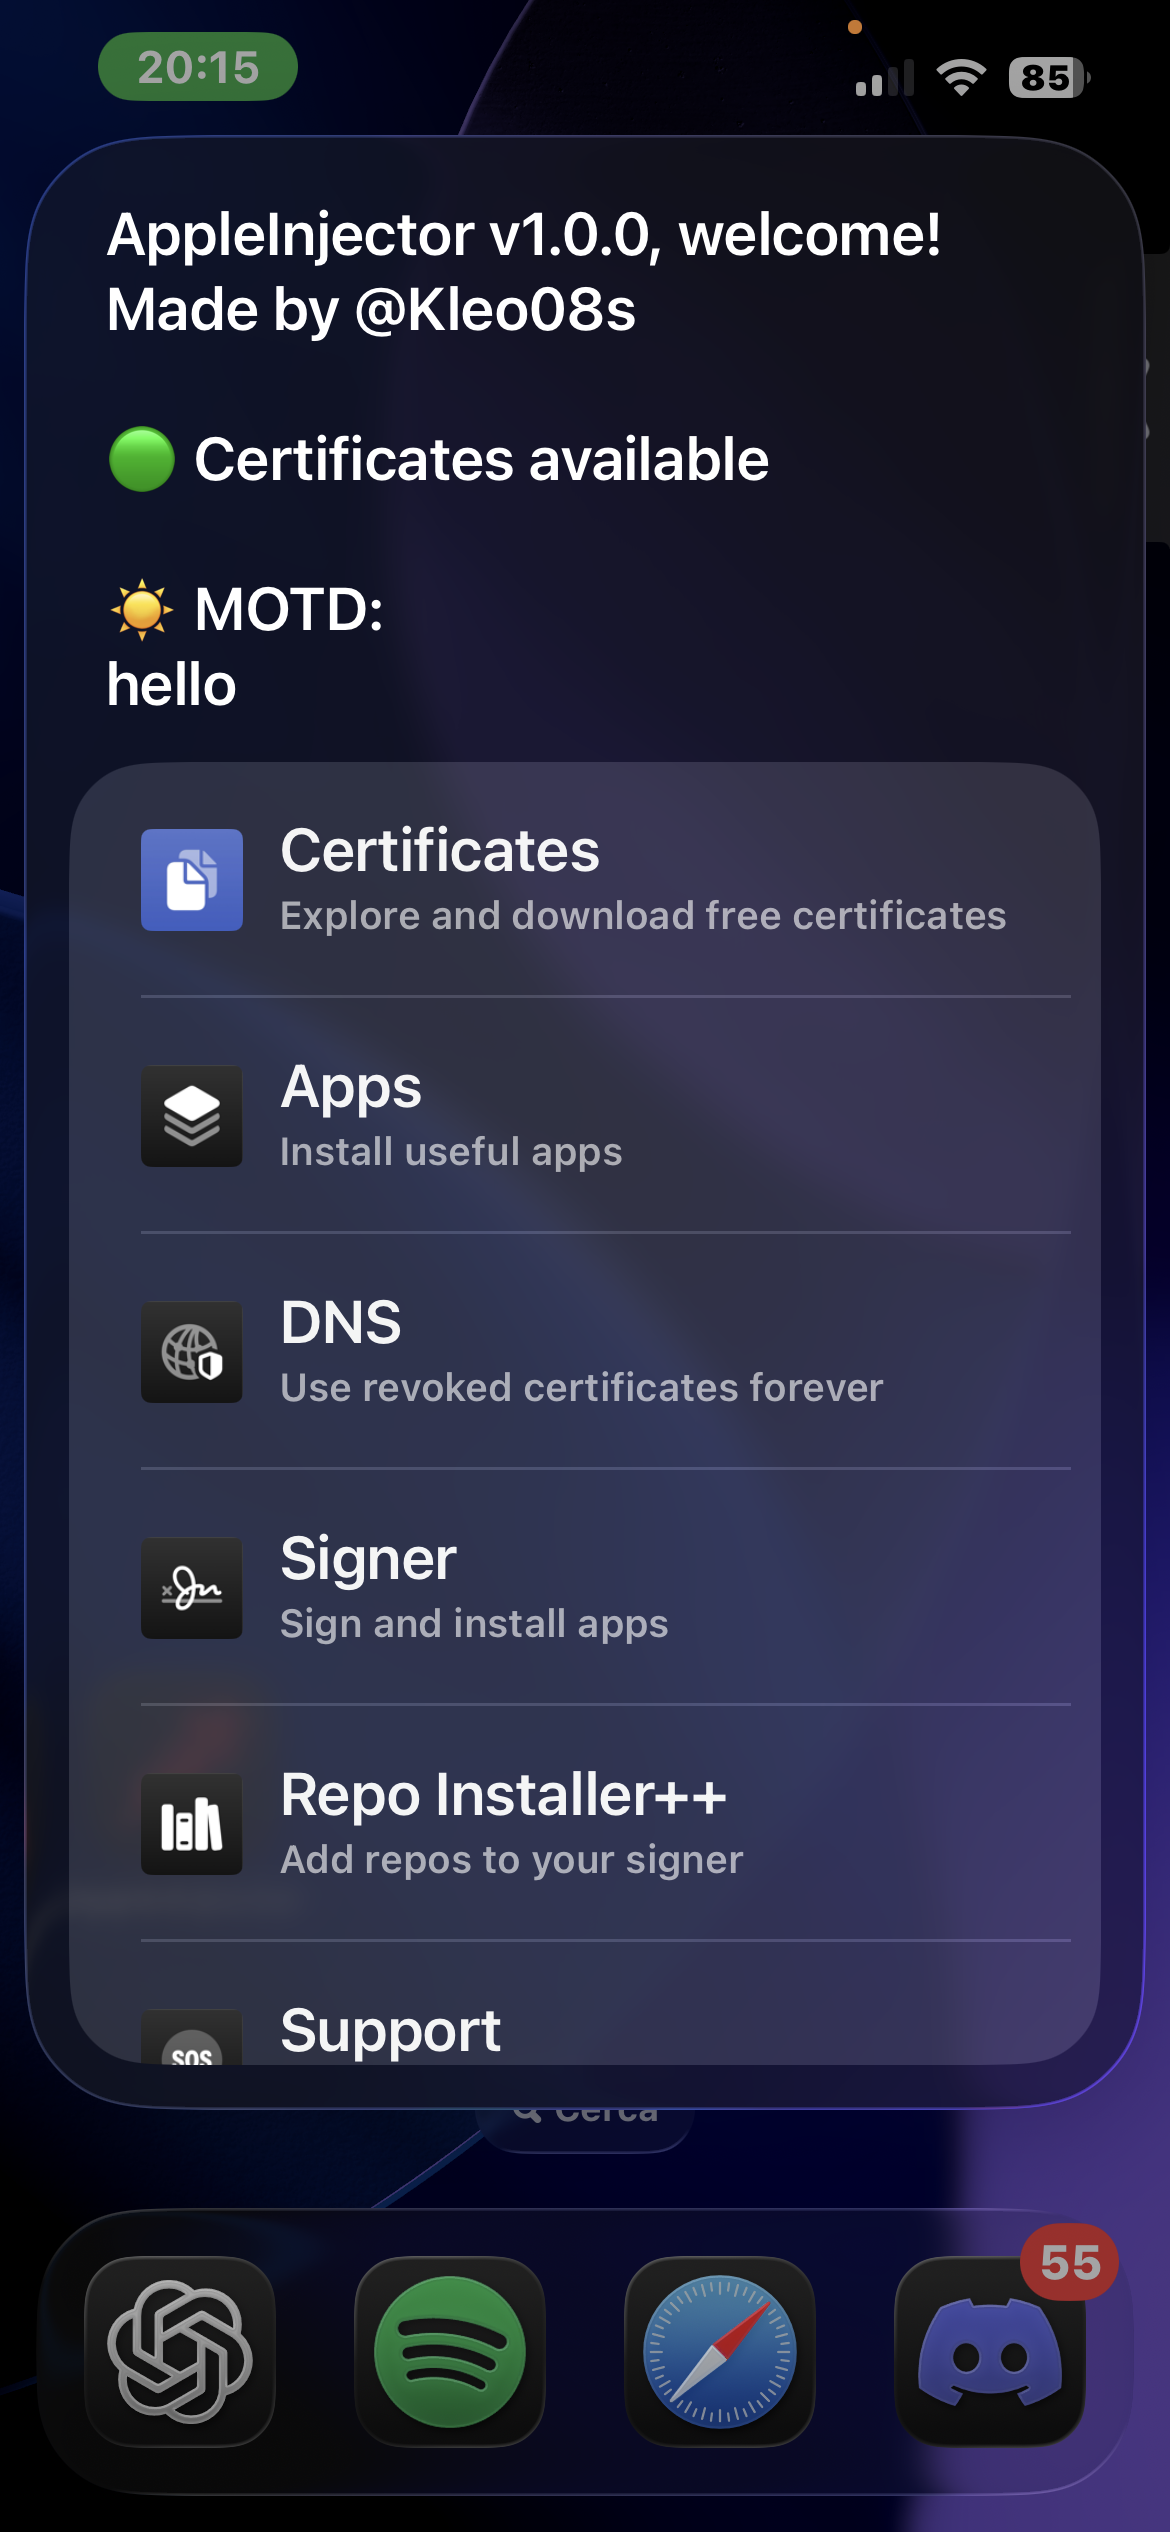Tap the Repo Installer++ books icon
Screen dimensions: 1170x2532
point(192,1824)
